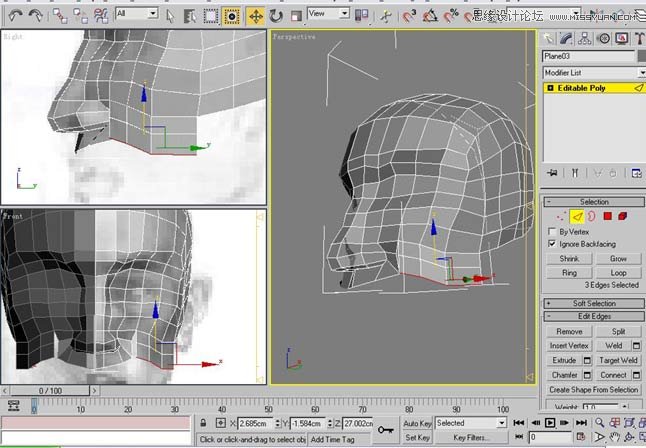This screenshot has width=646, height=448.
Task: Click the Grow selection button
Action: click(x=618, y=258)
